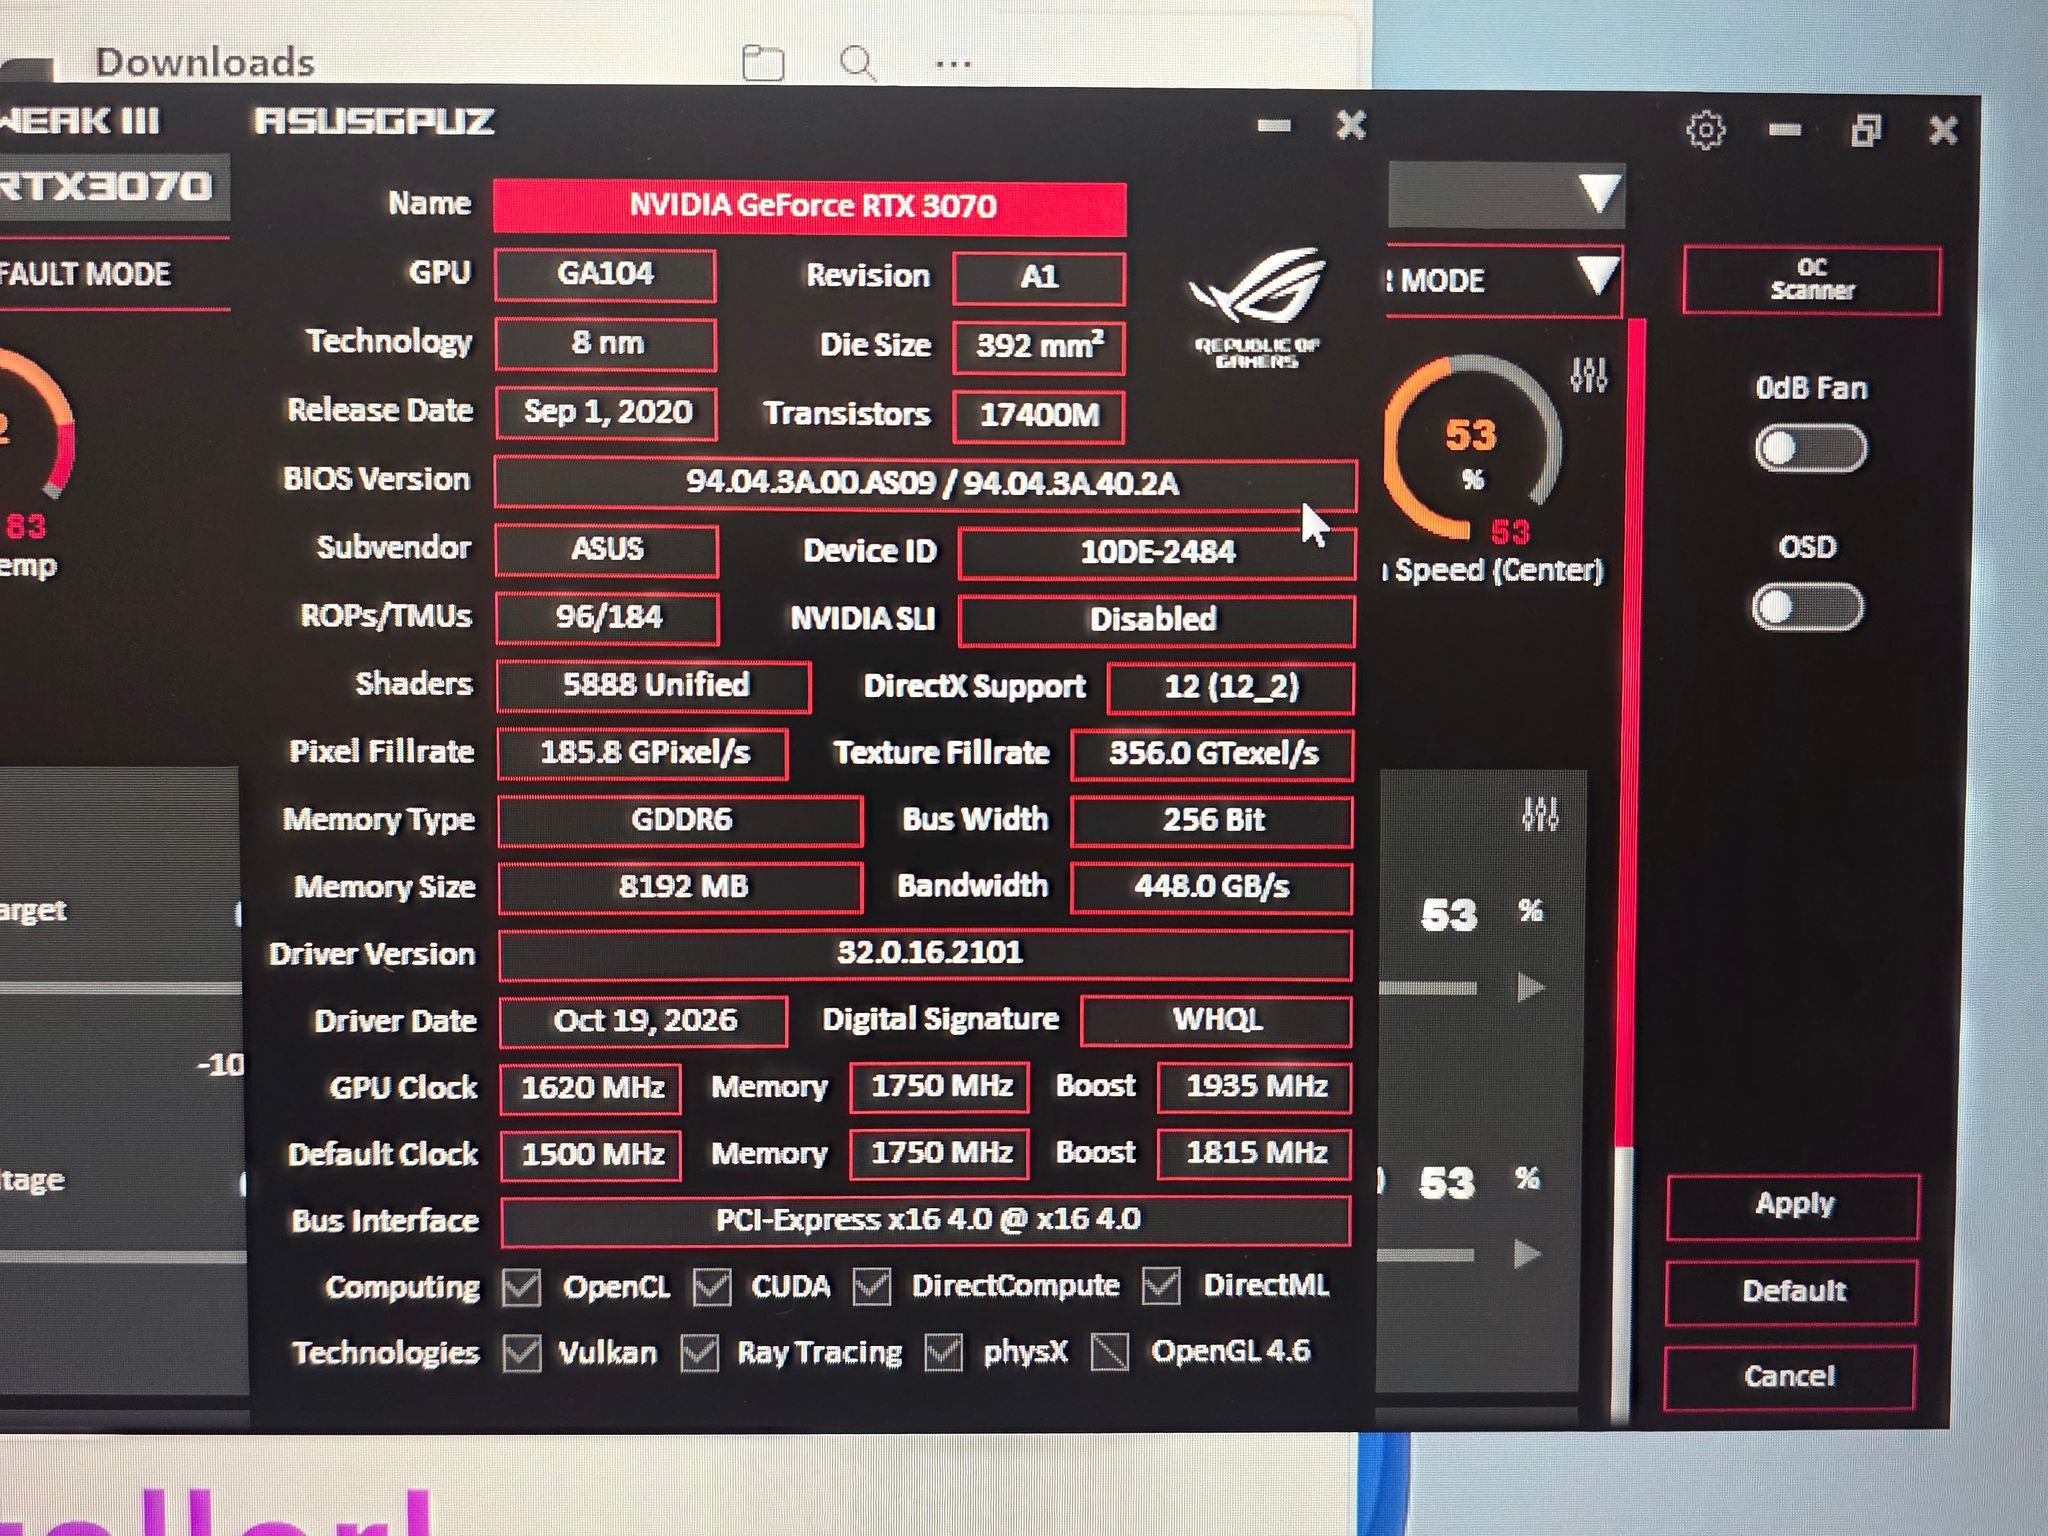This screenshot has height=1536, width=2048.
Task: Click the upper fan speed slider track
Action: 1428,988
